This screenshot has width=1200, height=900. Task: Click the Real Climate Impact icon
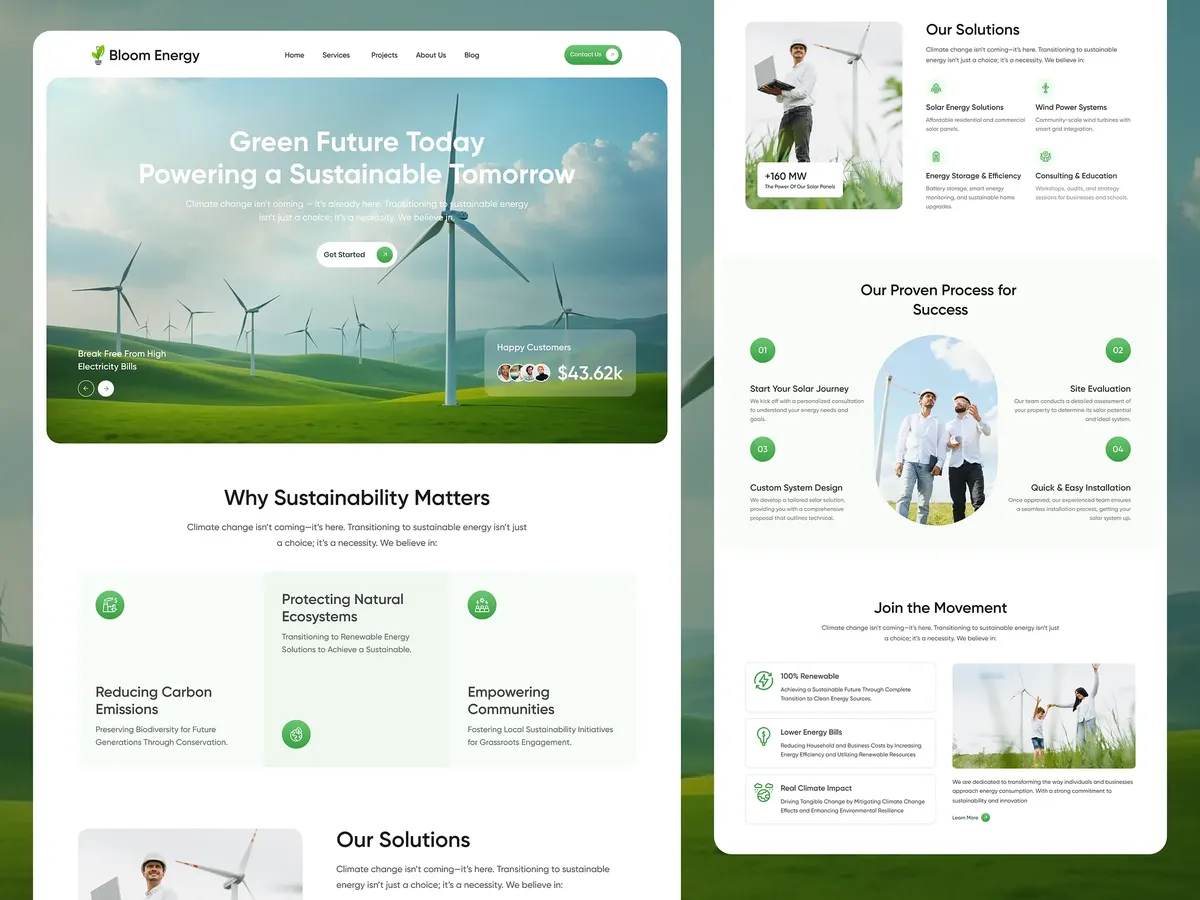764,793
